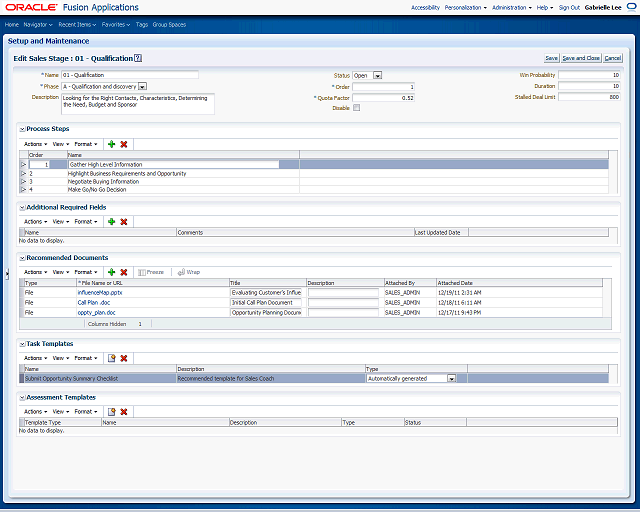This screenshot has height=512, width=640.
Task: Expand step 4 Make Go/No Go Decision row
Action: click(23, 190)
